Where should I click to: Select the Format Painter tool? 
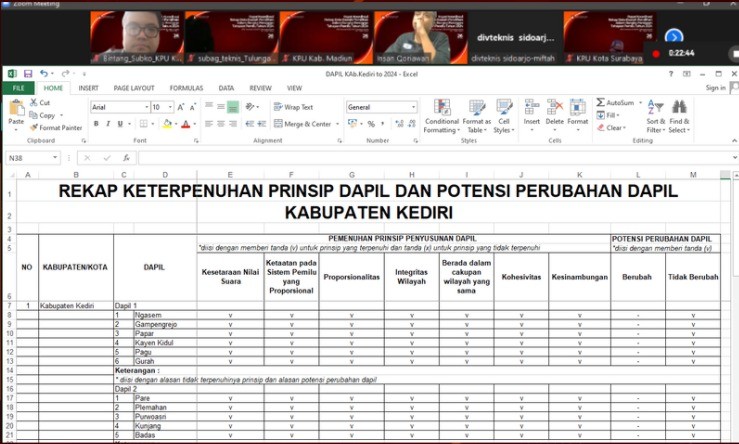(56, 128)
